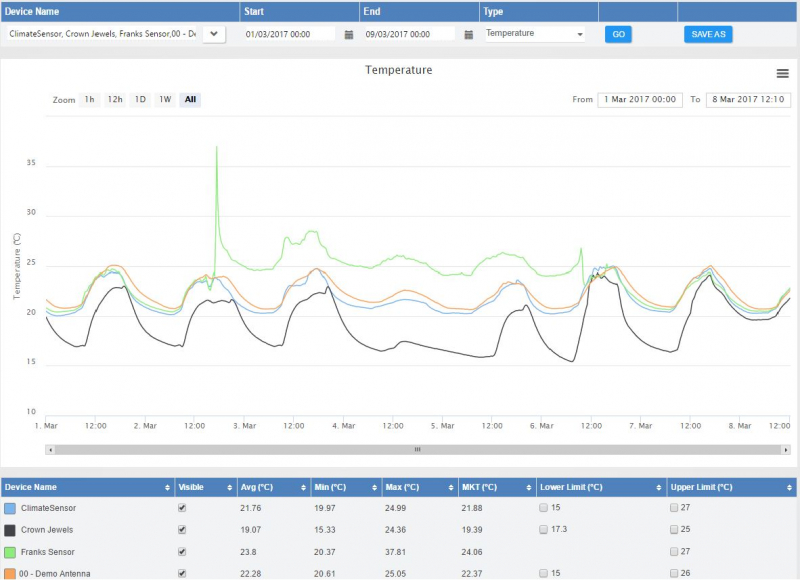
Task: Open the Type Temperature dropdown
Action: tap(535, 34)
